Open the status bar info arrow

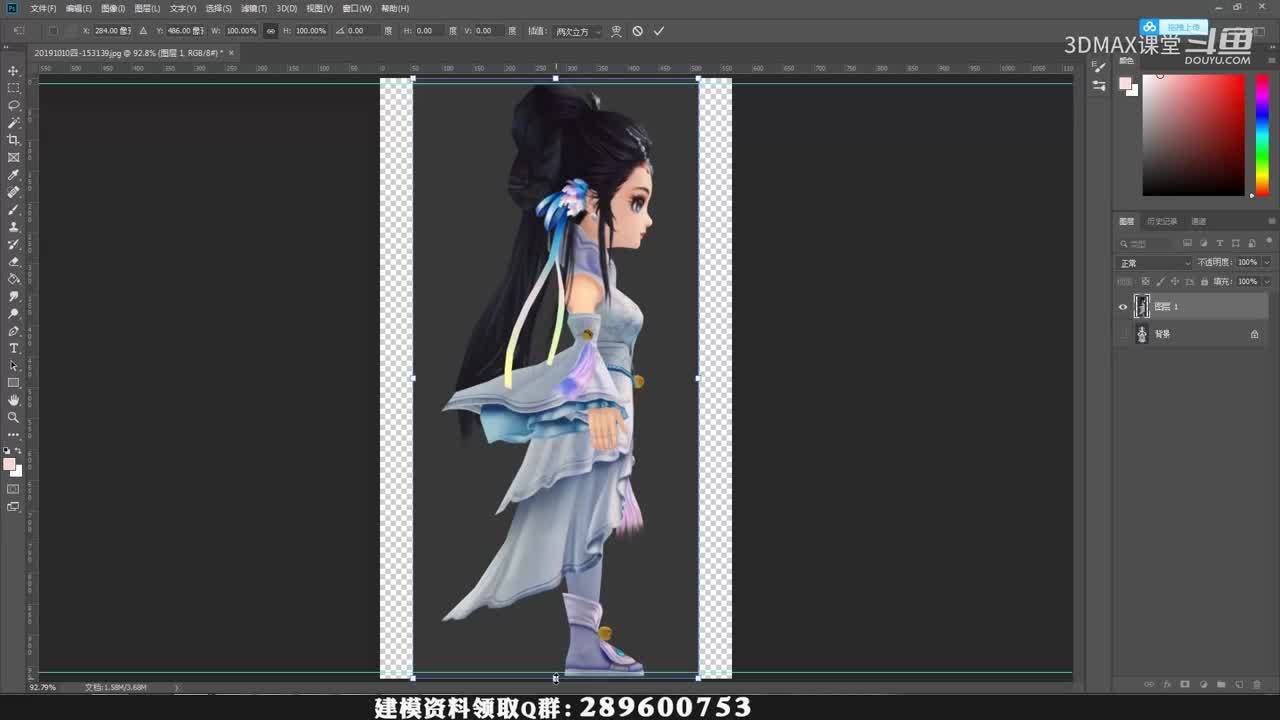click(x=177, y=687)
